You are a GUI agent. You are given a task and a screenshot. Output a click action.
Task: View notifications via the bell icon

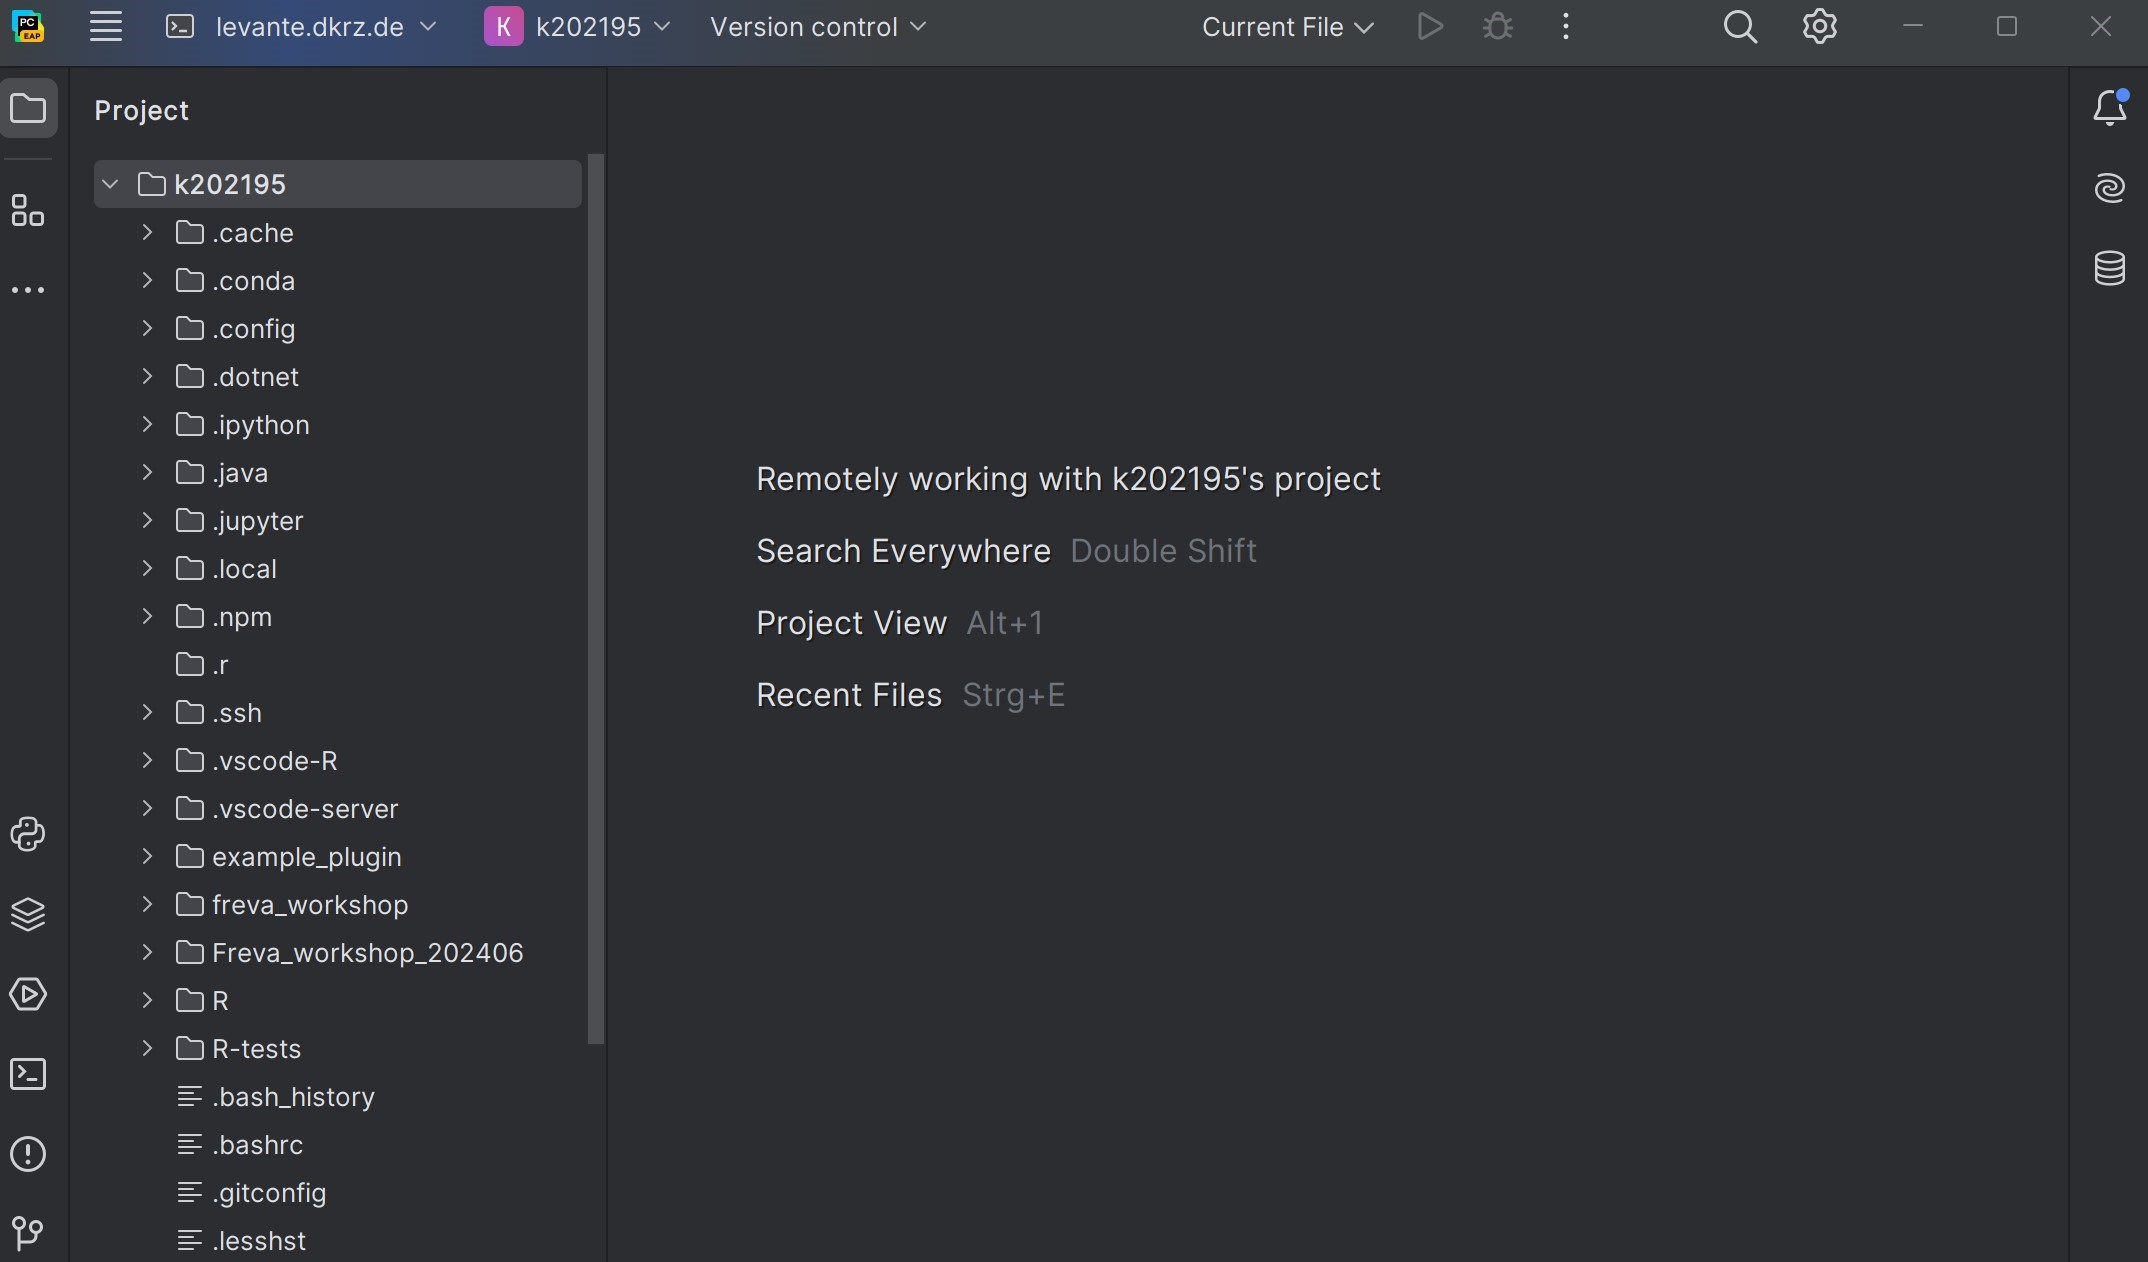coord(2110,108)
